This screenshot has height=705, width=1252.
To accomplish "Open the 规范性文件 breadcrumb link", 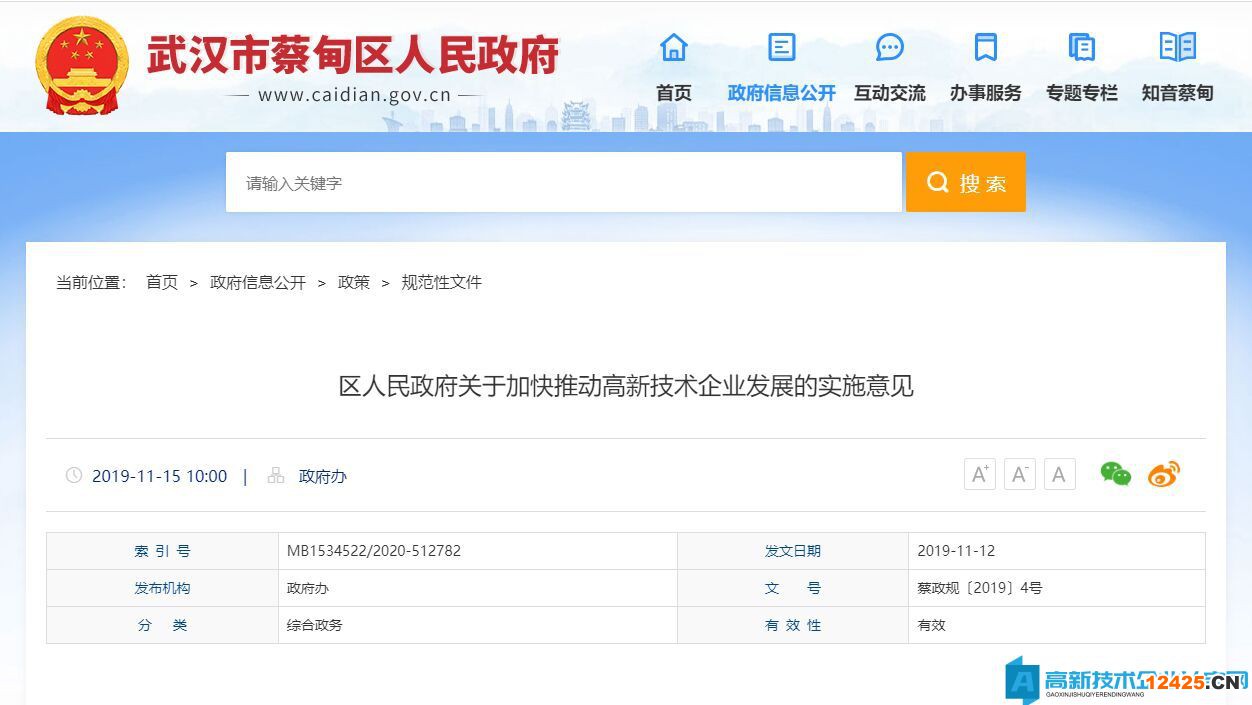I will [x=440, y=282].
